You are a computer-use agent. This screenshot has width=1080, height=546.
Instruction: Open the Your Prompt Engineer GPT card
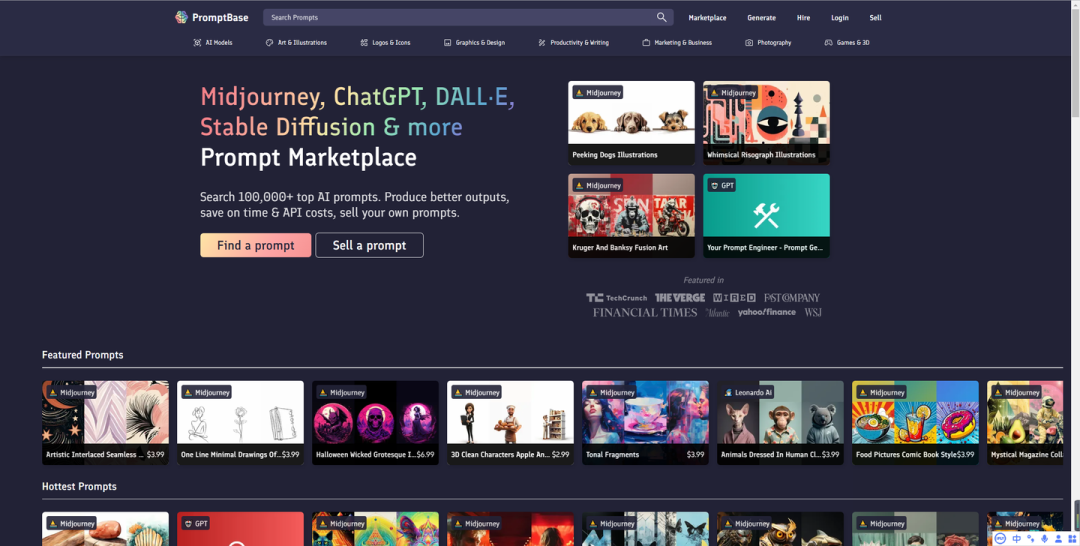tap(766, 216)
